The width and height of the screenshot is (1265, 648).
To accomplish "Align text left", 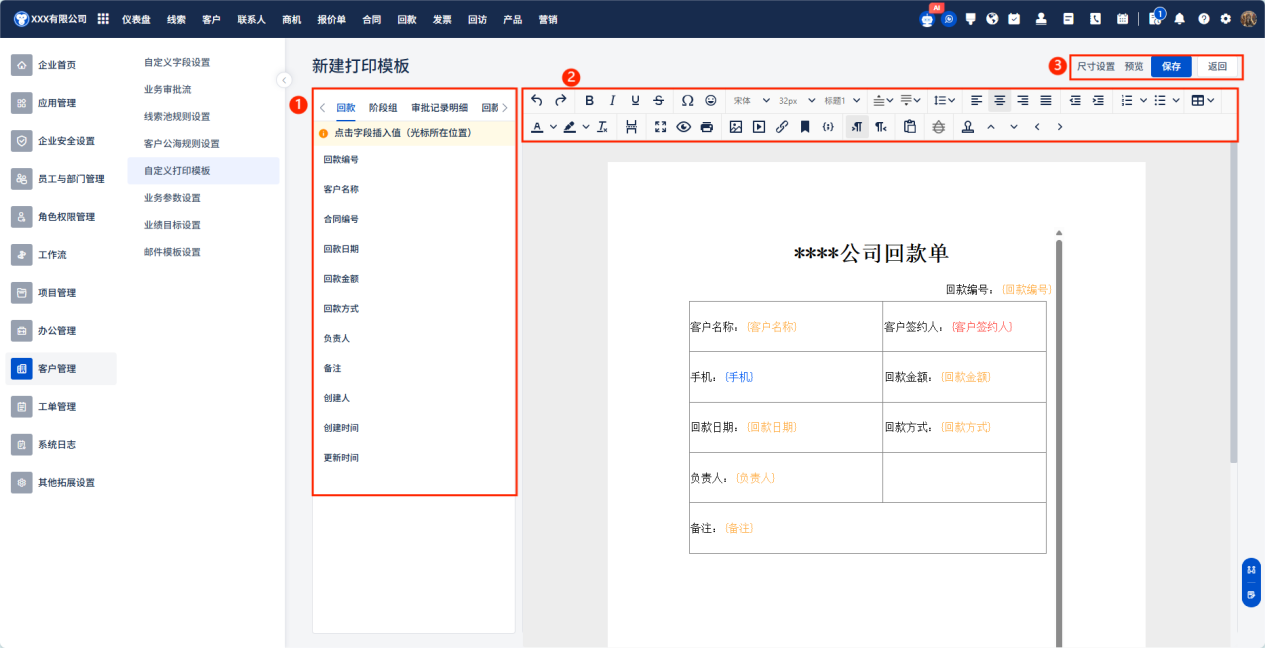I will tap(977, 100).
